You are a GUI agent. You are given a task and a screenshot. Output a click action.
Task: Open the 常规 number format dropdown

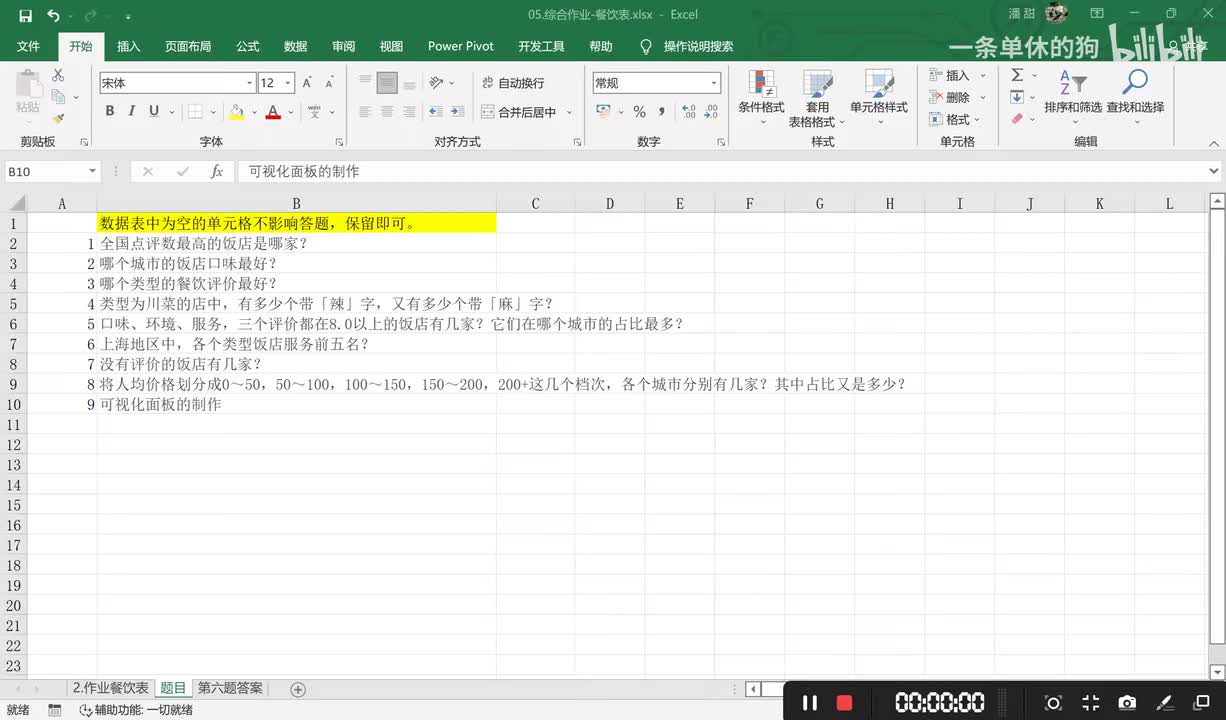click(x=714, y=83)
